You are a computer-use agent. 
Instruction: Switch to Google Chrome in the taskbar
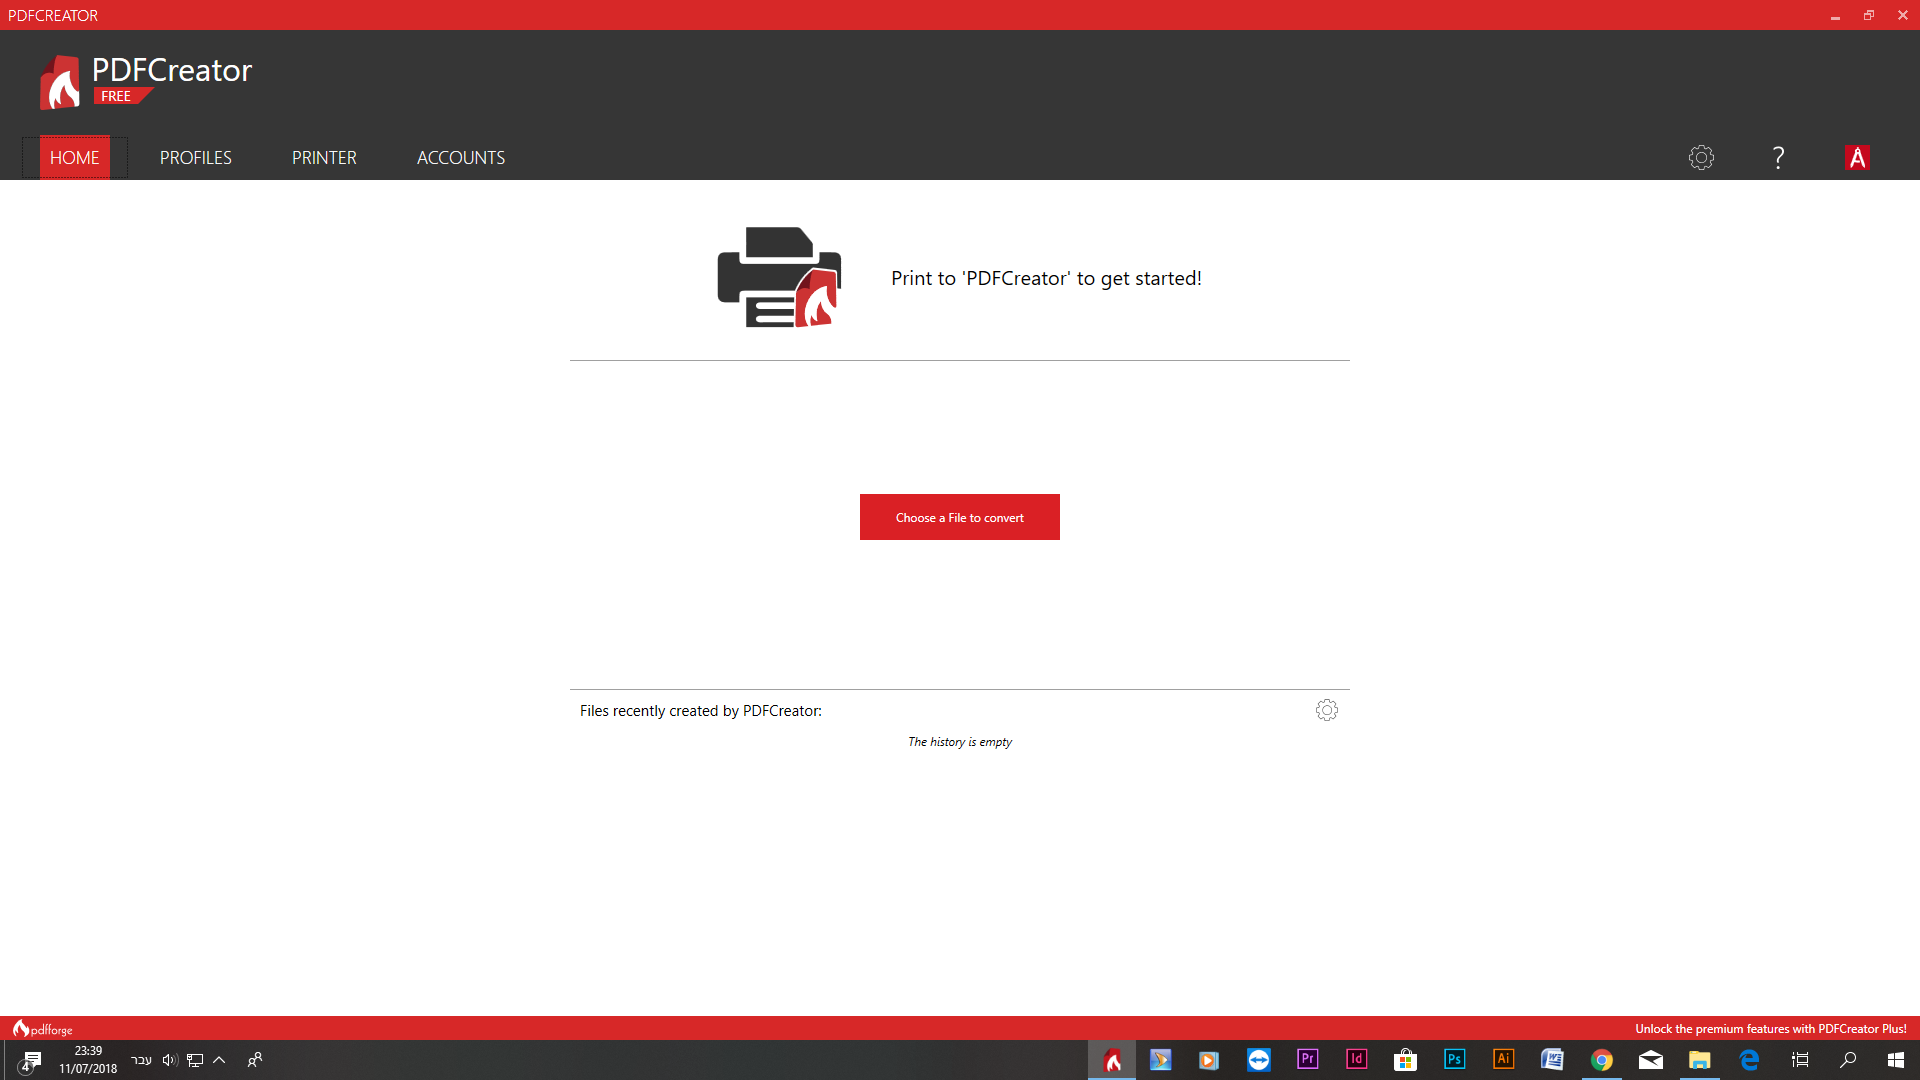(x=1602, y=1060)
